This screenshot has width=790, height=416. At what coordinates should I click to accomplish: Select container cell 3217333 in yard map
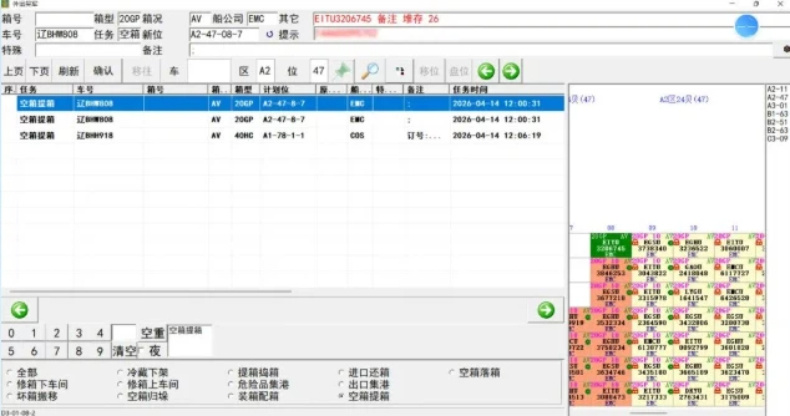click(652, 393)
